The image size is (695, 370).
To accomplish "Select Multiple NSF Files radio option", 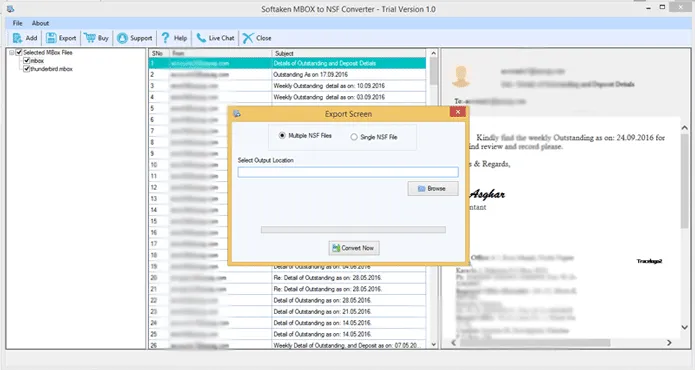I will (x=282, y=136).
